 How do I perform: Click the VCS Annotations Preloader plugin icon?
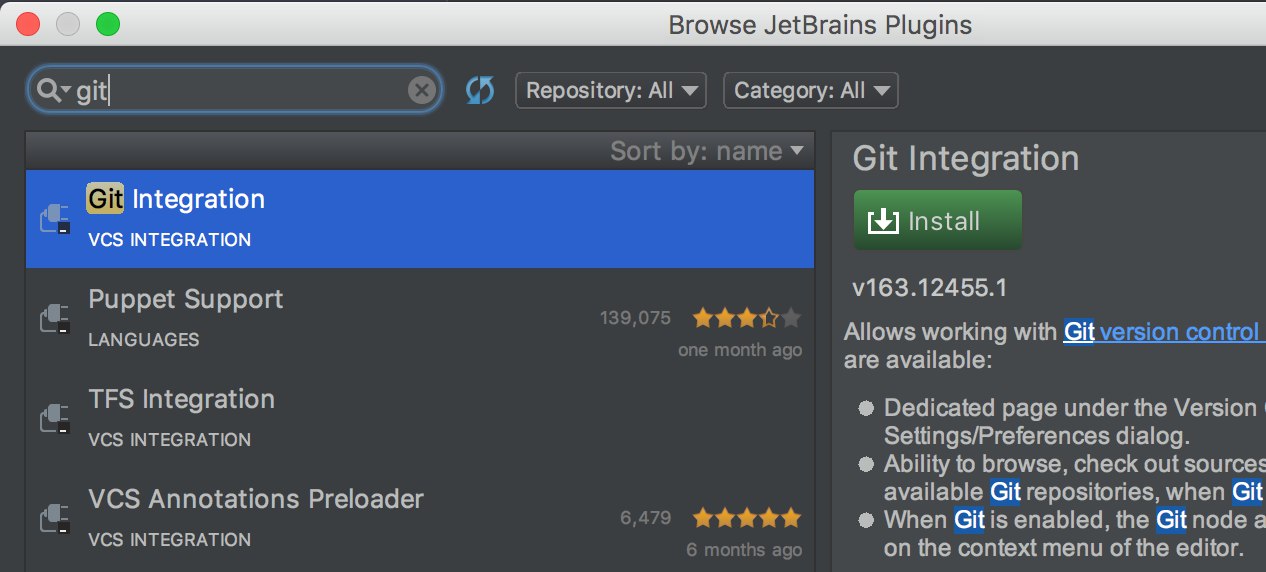tap(54, 518)
